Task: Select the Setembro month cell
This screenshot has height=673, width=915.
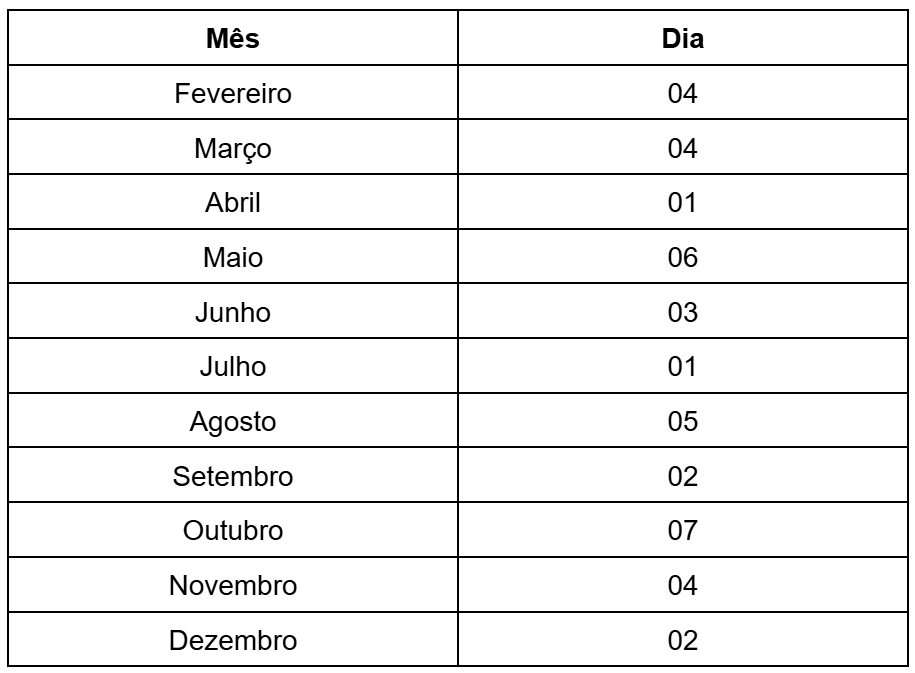Action: click(x=233, y=476)
